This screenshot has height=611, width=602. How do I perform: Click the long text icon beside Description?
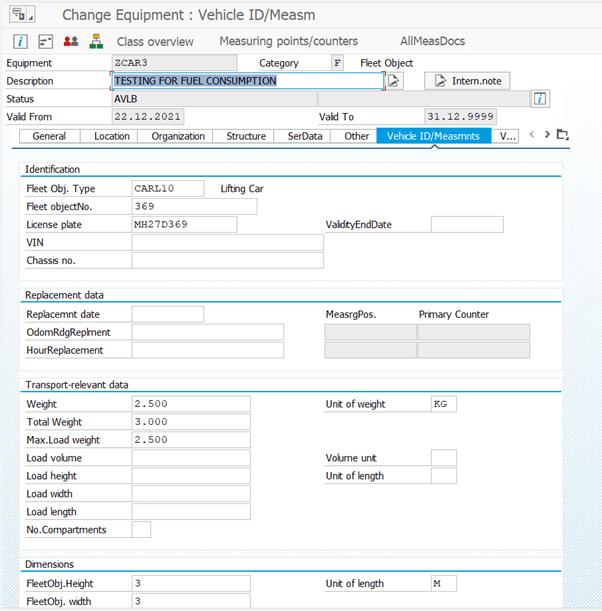click(x=394, y=81)
